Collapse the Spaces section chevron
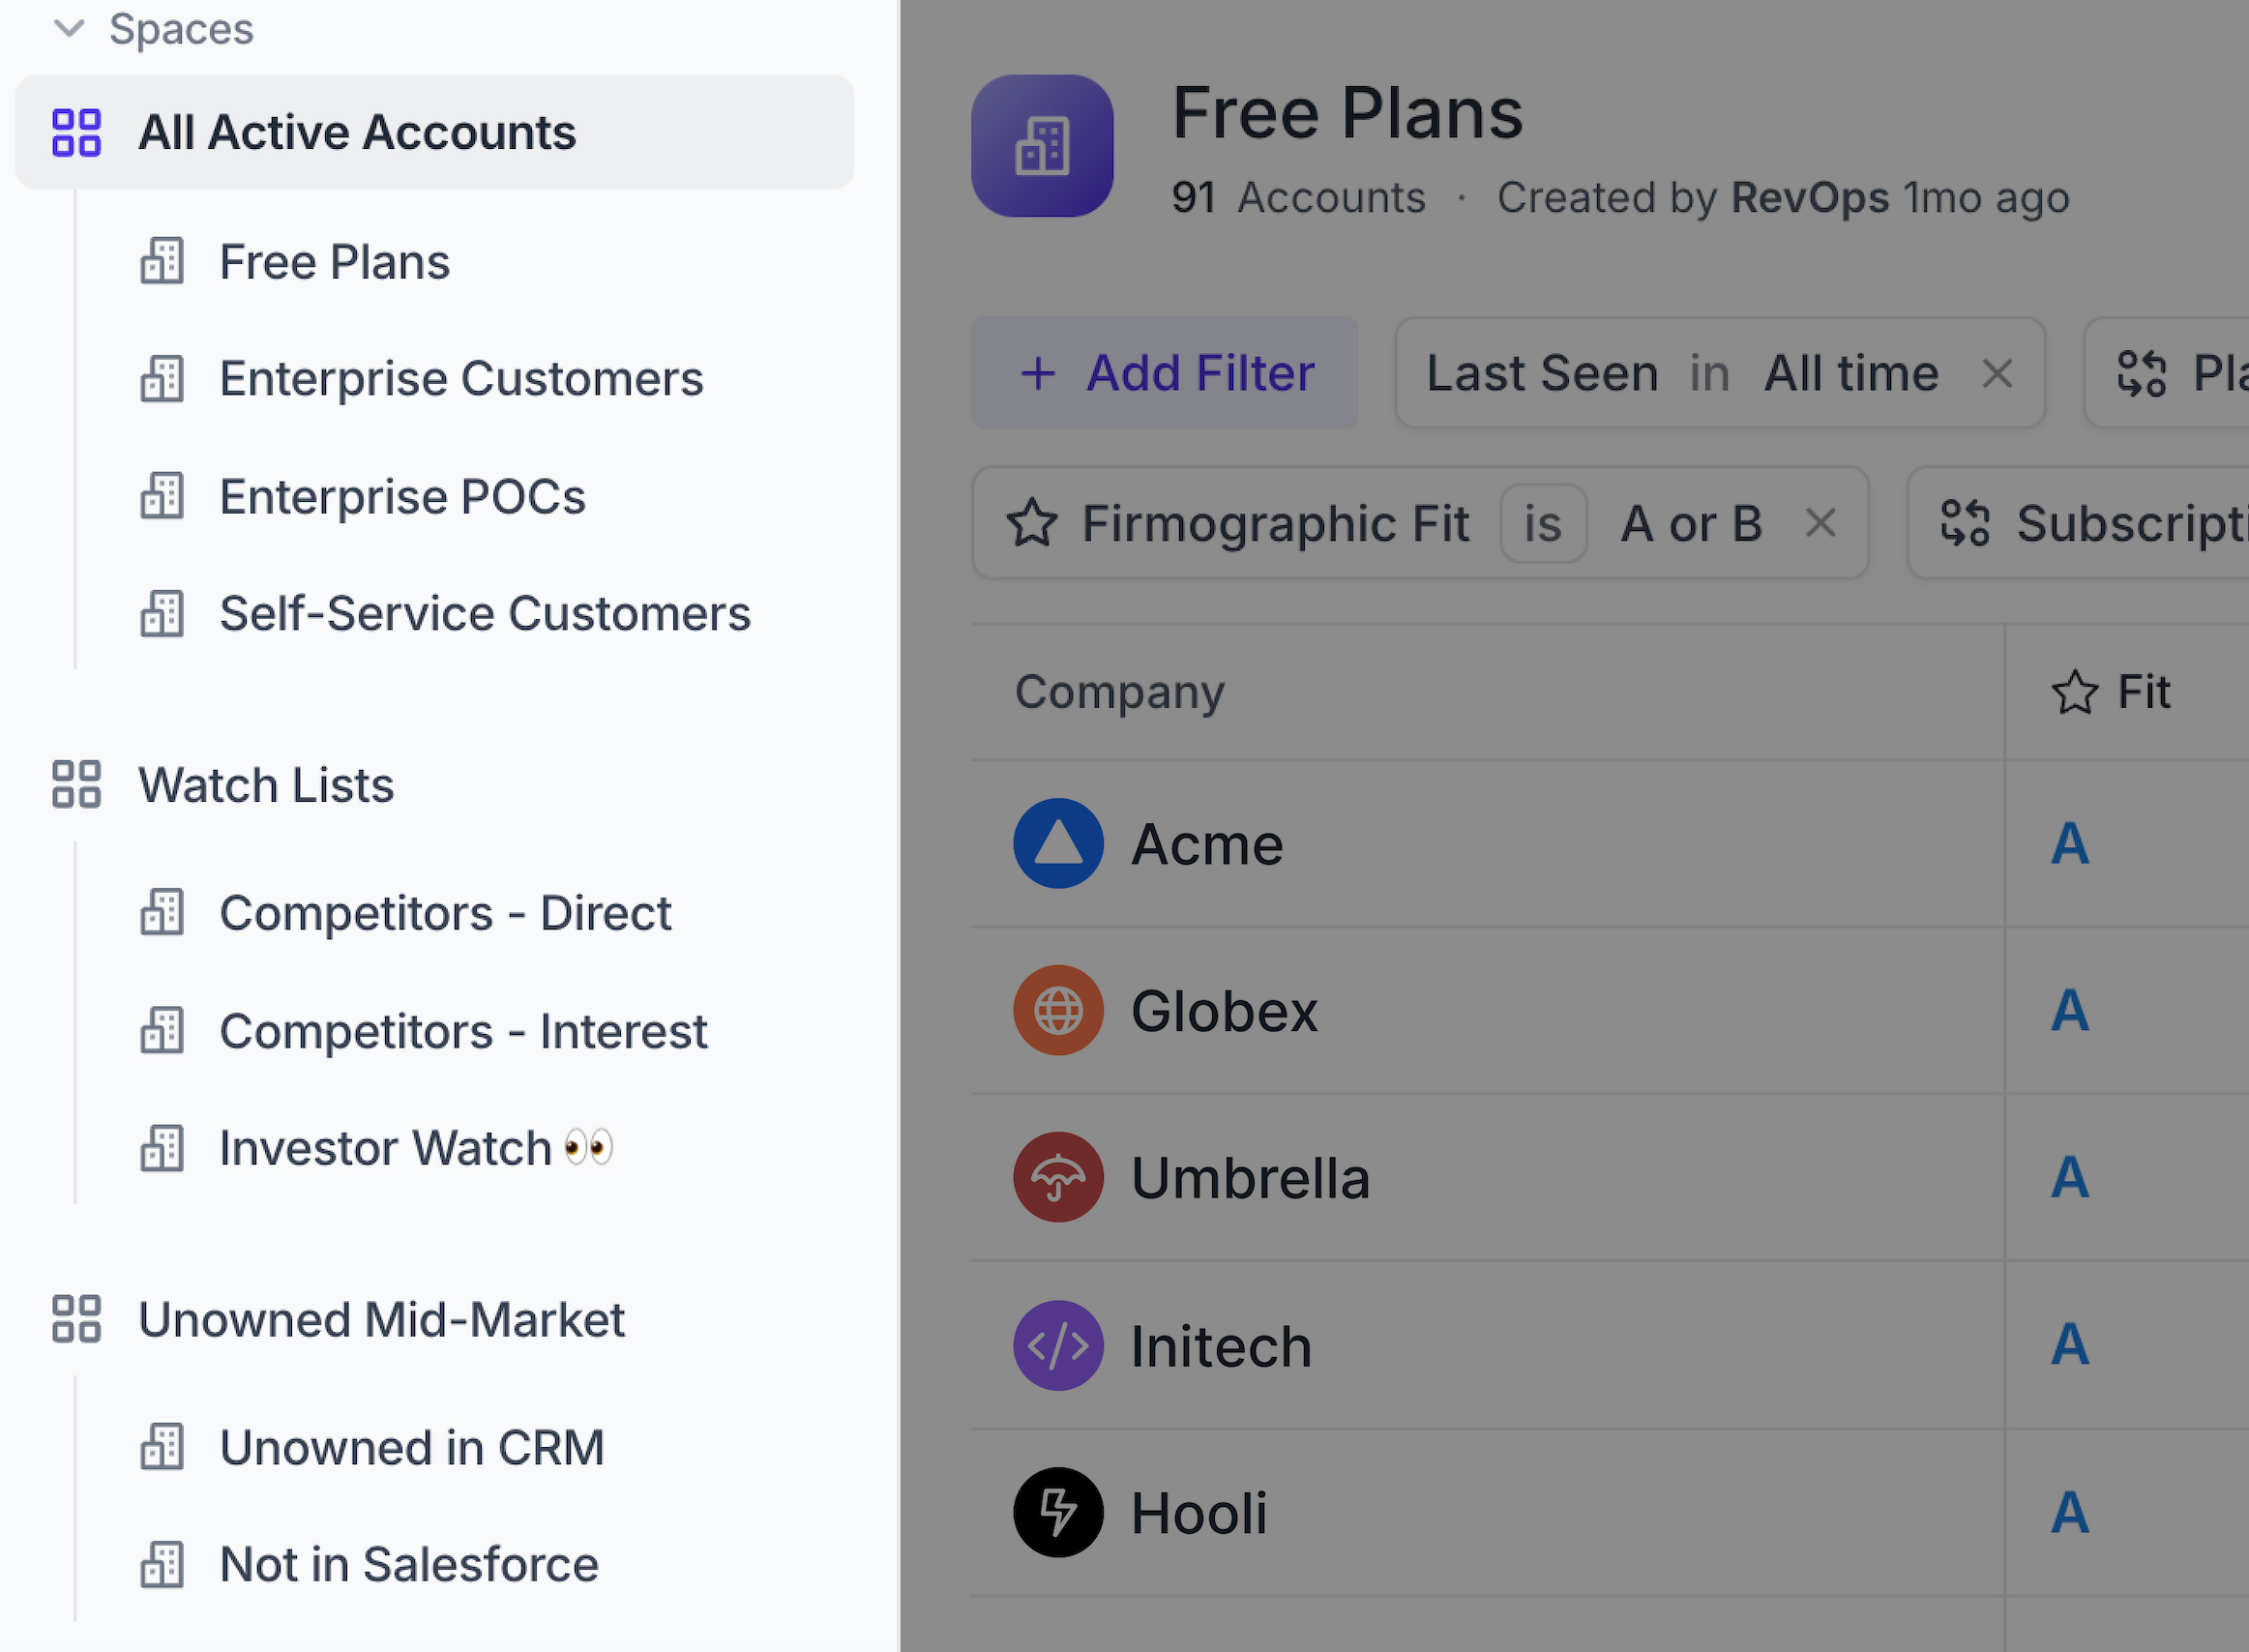 click(x=68, y=28)
